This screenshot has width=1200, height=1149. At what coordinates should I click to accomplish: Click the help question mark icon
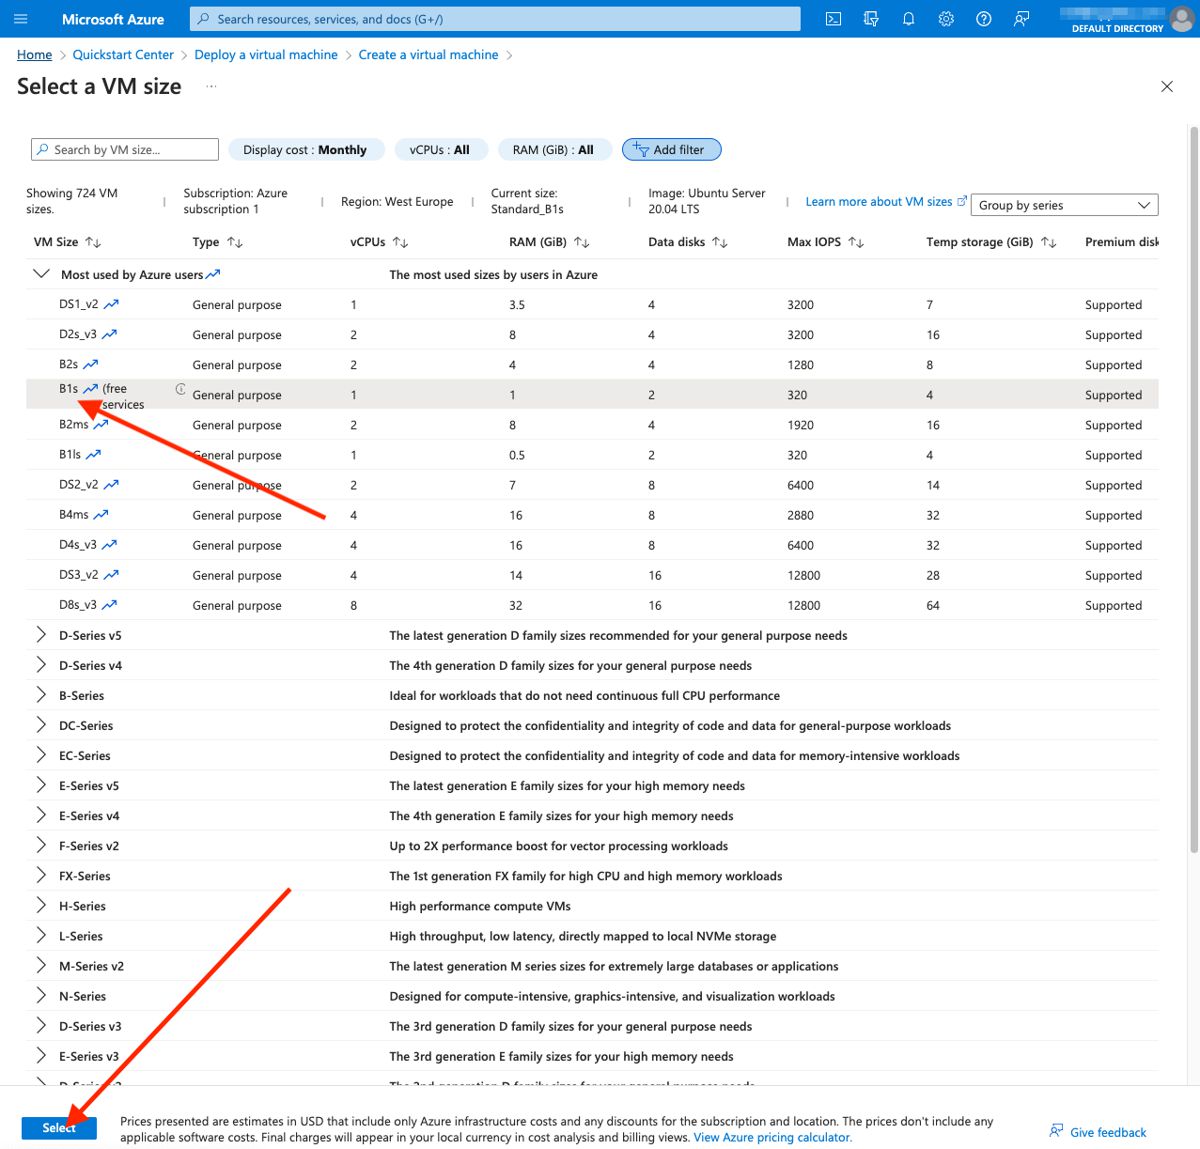(984, 19)
